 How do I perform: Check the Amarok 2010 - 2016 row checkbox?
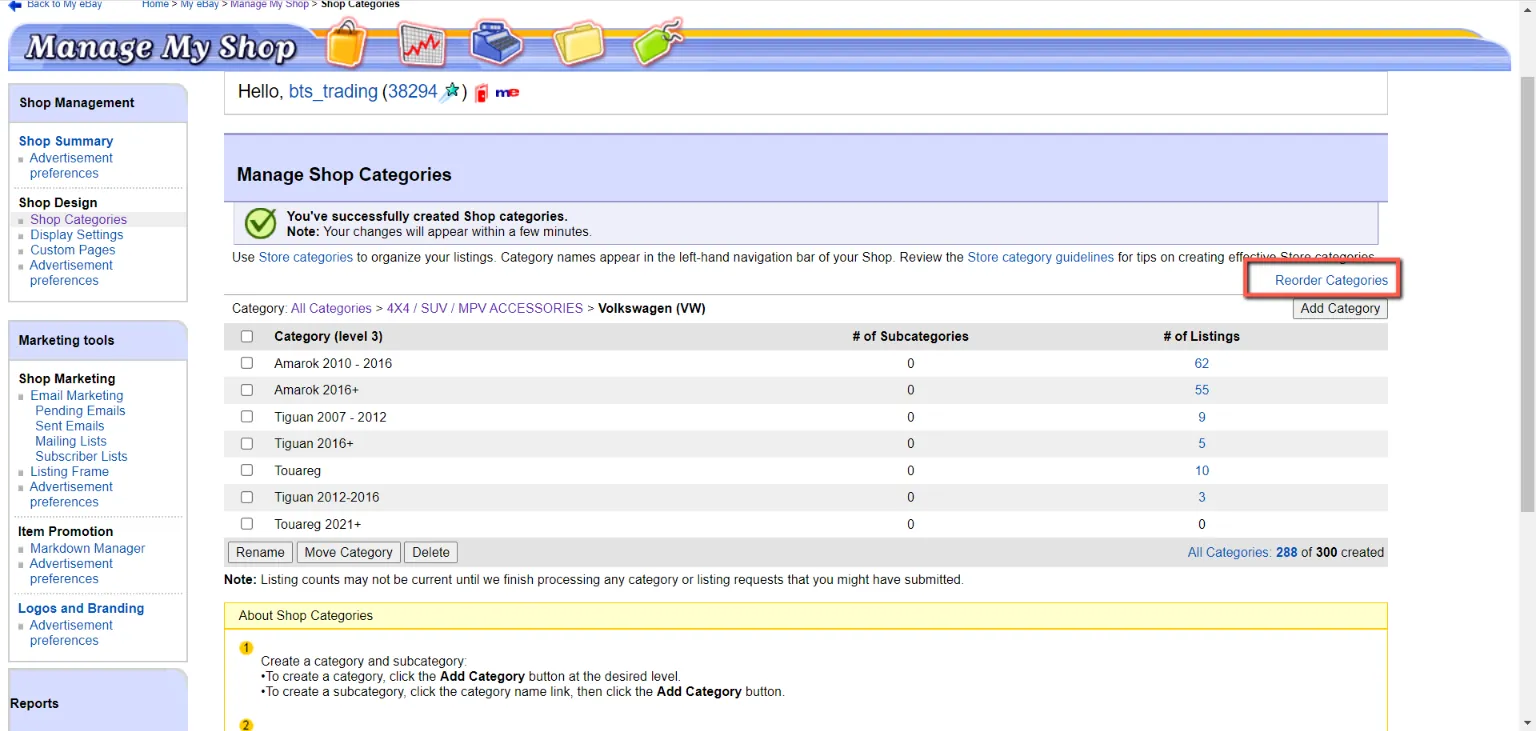click(247, 363)
